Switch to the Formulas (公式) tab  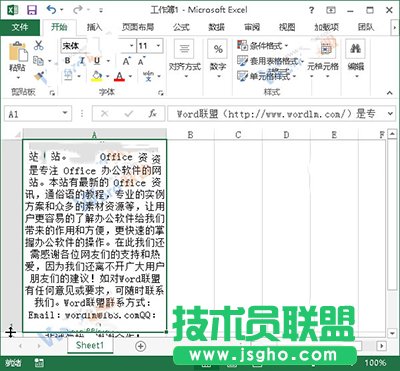coord(181,27)
